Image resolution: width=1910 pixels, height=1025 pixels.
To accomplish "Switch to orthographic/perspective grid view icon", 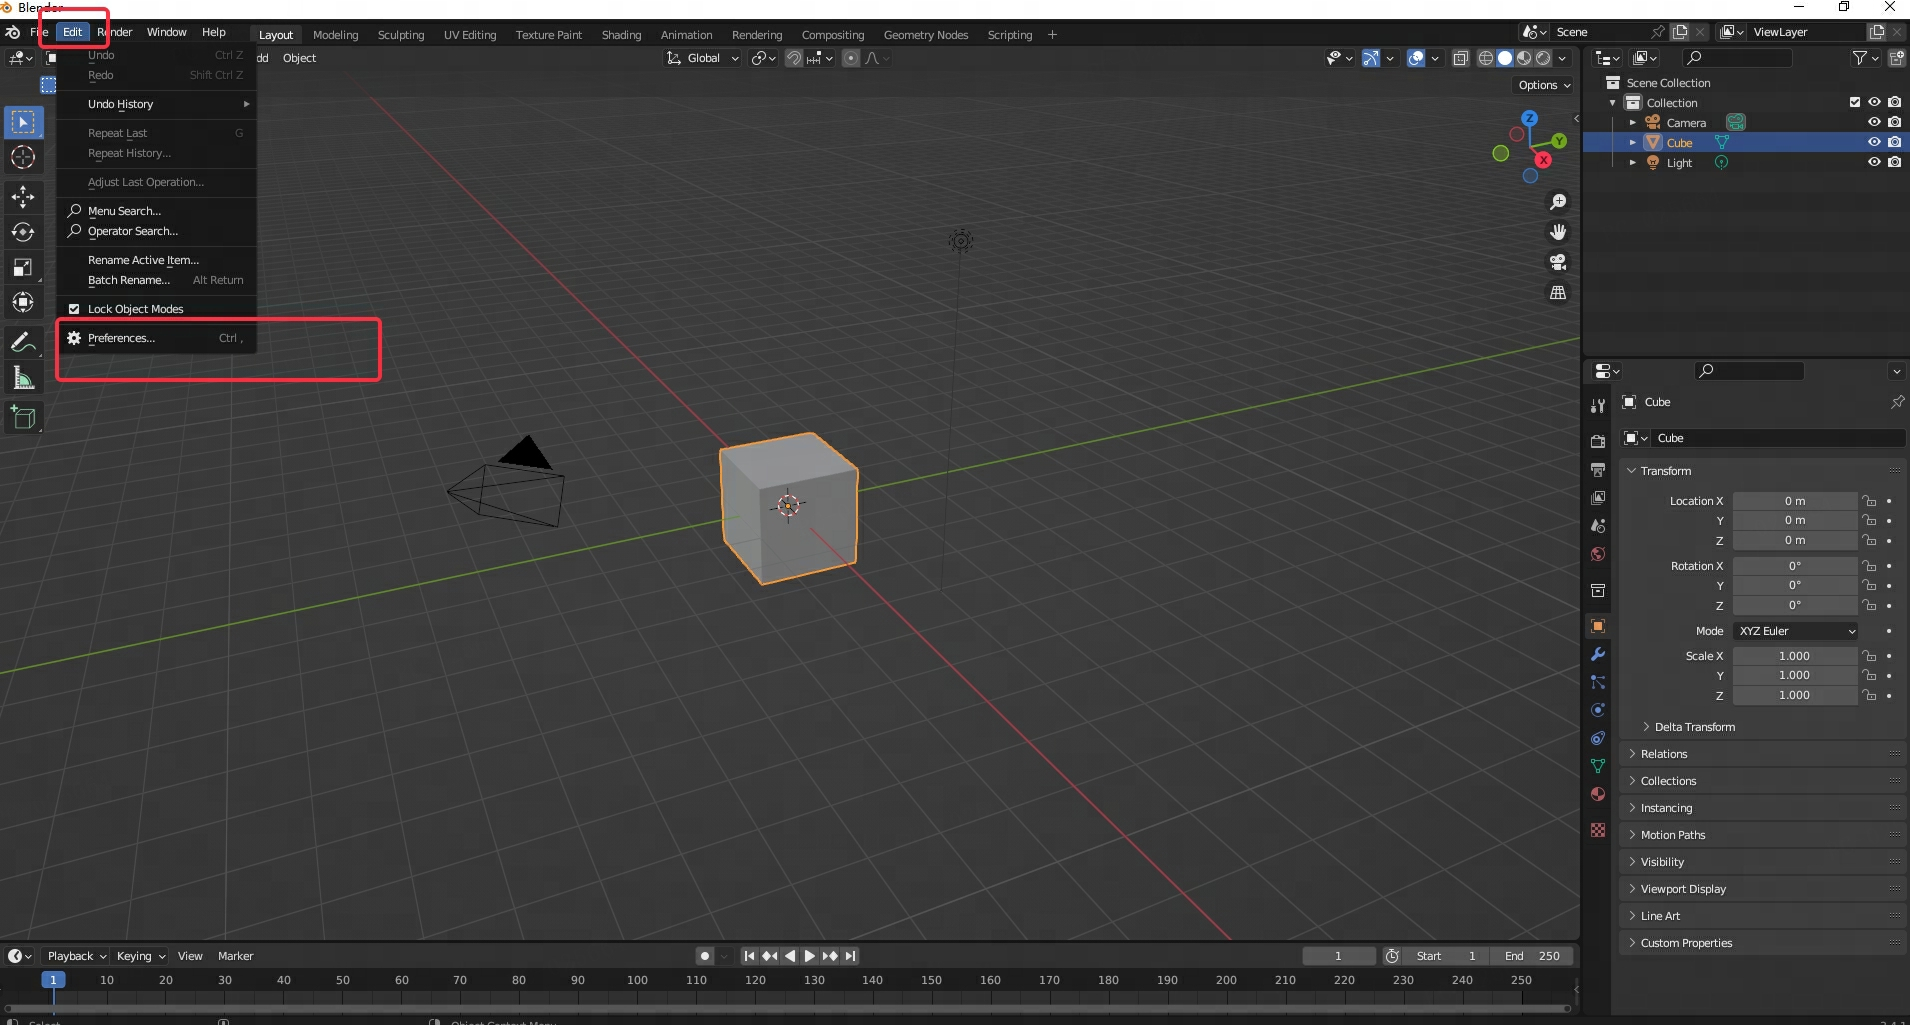I will pos(1558,293).
